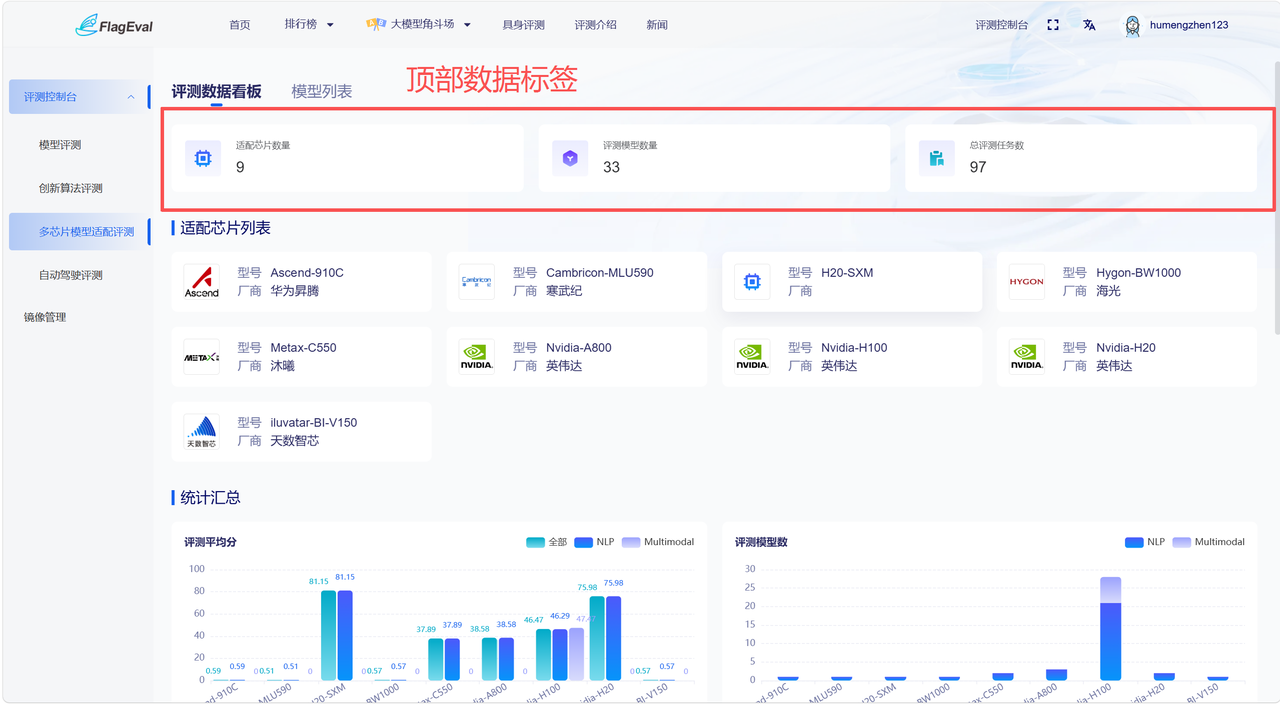Click the 适配芯片数量 value 9
Image resolution: width=1280 pixels, height=705 pixels.
coord(240,167)
